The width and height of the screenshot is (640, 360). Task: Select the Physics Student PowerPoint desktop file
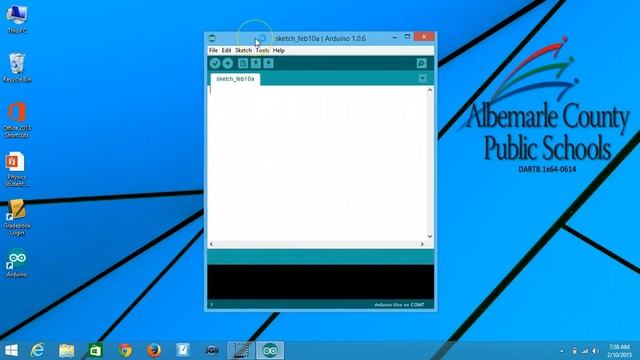16,169
